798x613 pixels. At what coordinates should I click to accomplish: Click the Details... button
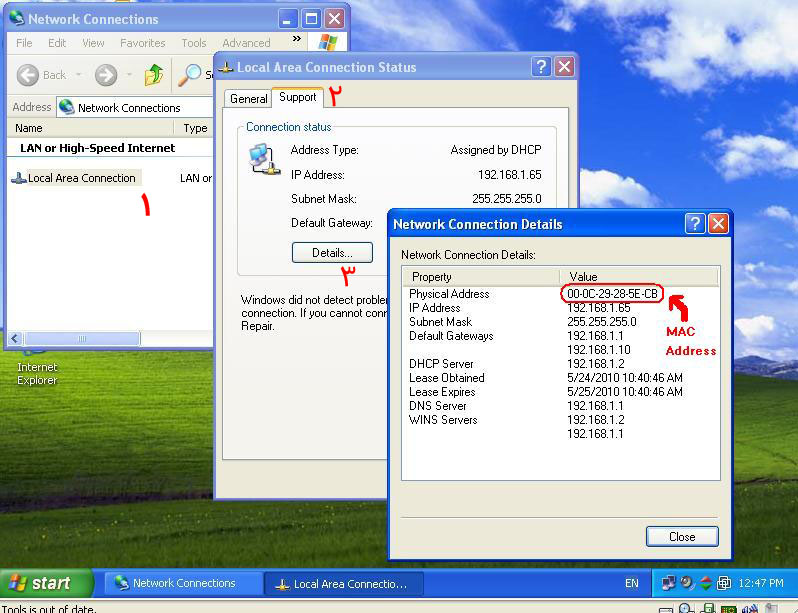[332, 253]
